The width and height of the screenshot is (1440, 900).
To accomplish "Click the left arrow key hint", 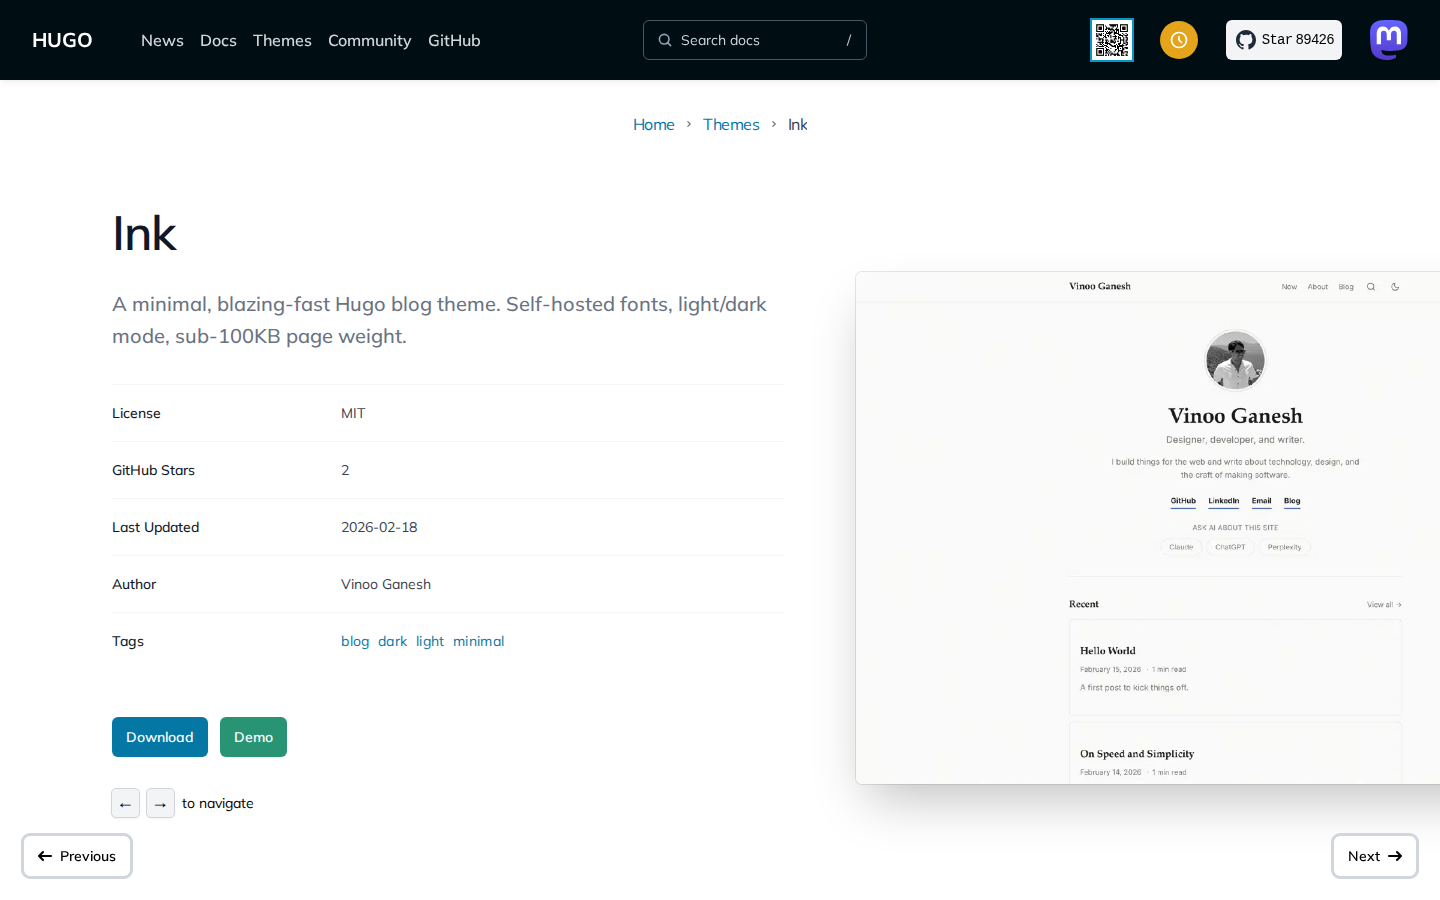I will [125, 803].
